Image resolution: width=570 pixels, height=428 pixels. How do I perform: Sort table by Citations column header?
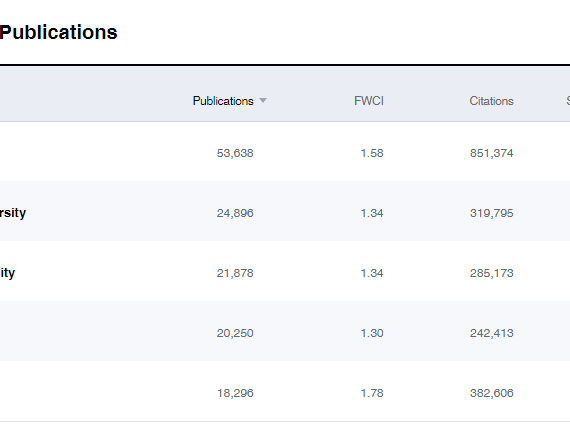491,101
